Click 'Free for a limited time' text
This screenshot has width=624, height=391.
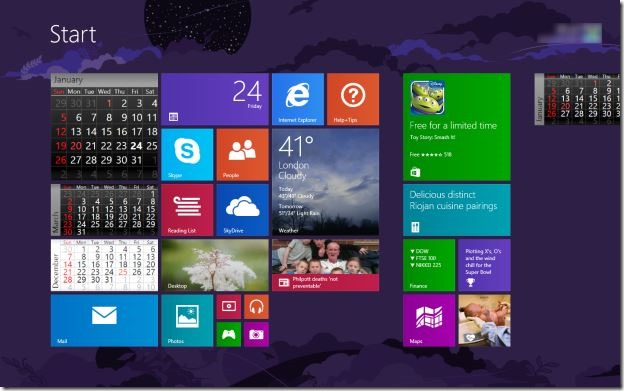click(453, 126)
